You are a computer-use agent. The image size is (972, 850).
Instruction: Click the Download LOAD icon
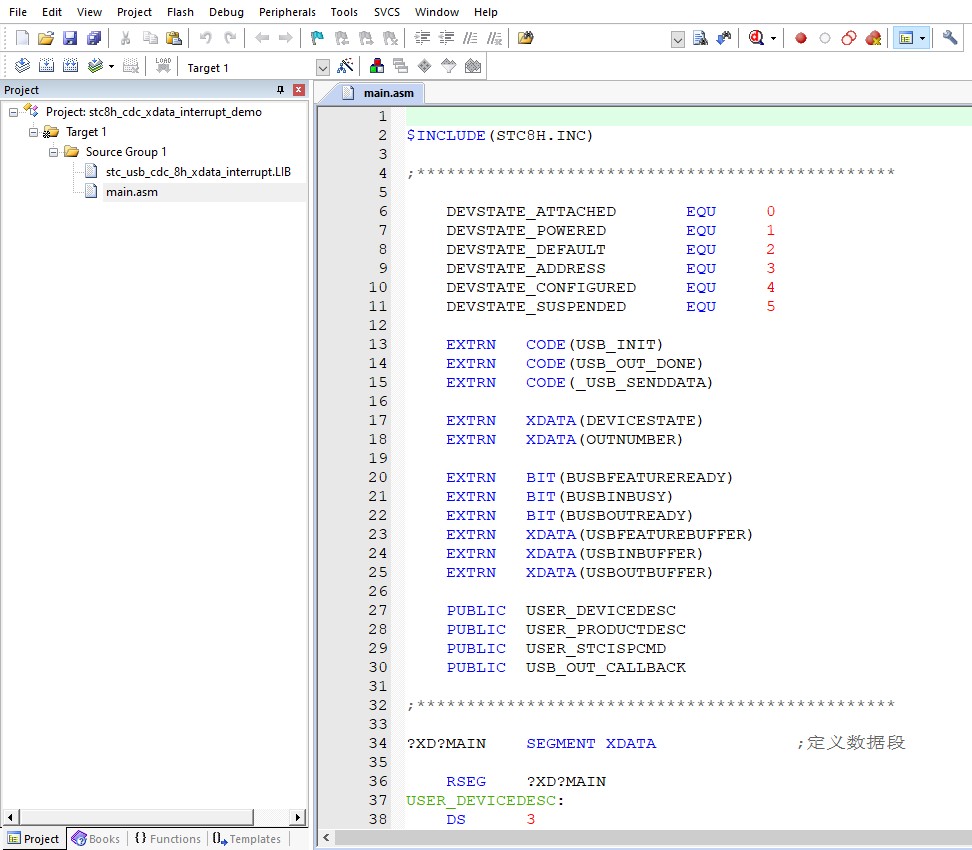pos(163,65)
